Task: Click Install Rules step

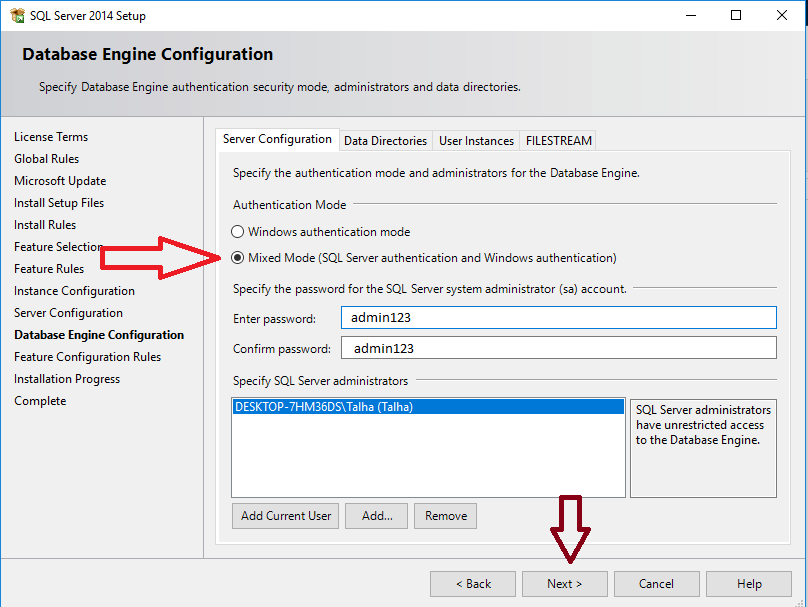Action: click(x=45, y=225)
